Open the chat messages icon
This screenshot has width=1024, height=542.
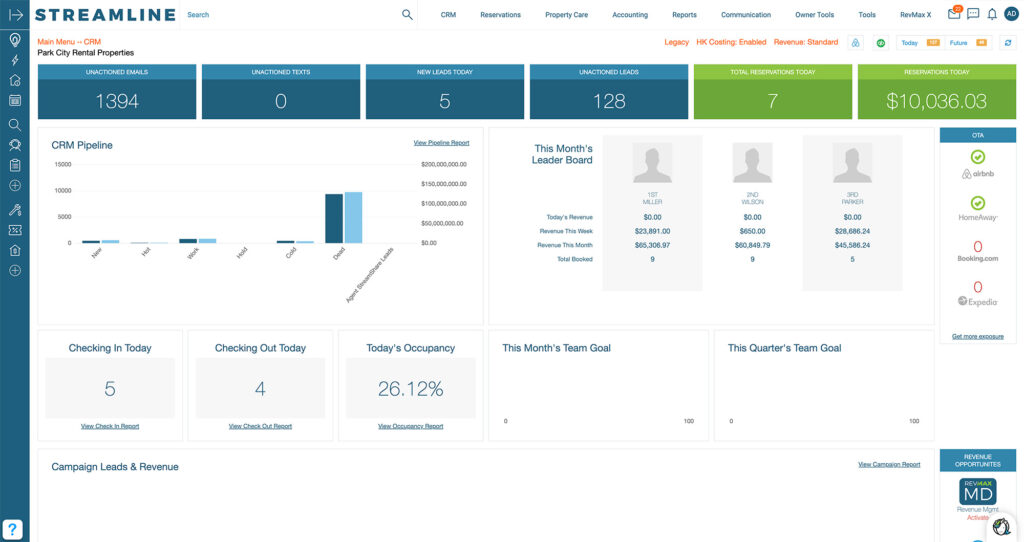tap(973, 14)
